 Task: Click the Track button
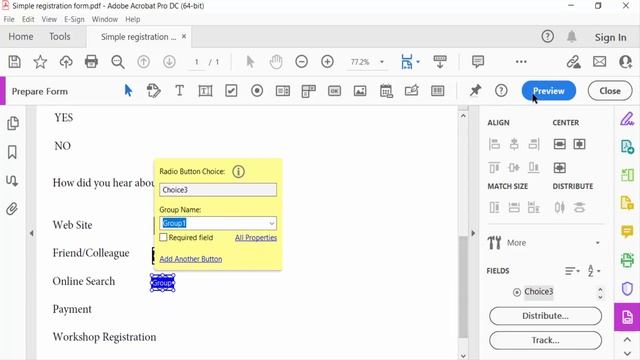click(x=545, y=340)
